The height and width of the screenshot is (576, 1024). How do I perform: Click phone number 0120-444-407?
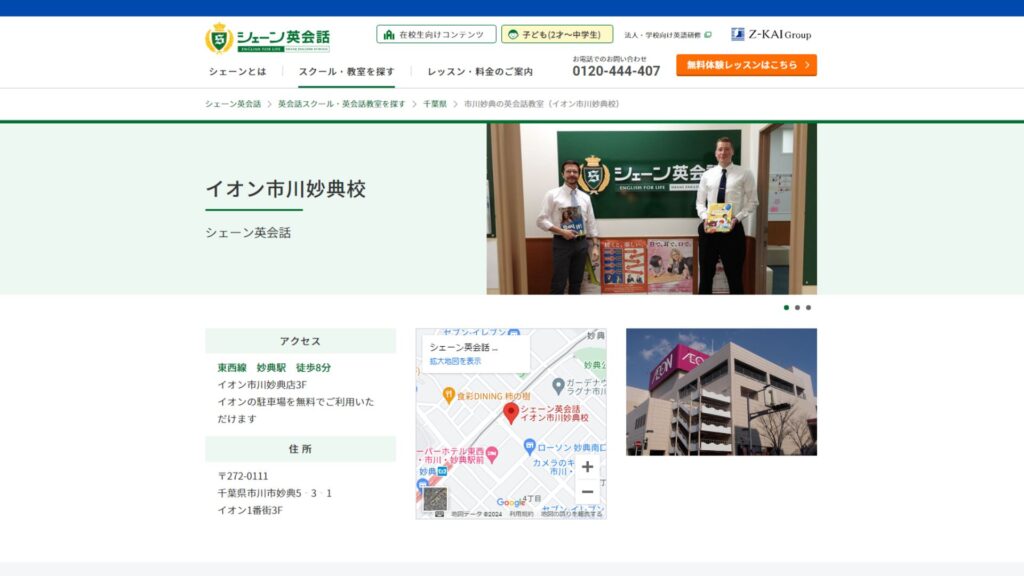[x=616, y=71]
